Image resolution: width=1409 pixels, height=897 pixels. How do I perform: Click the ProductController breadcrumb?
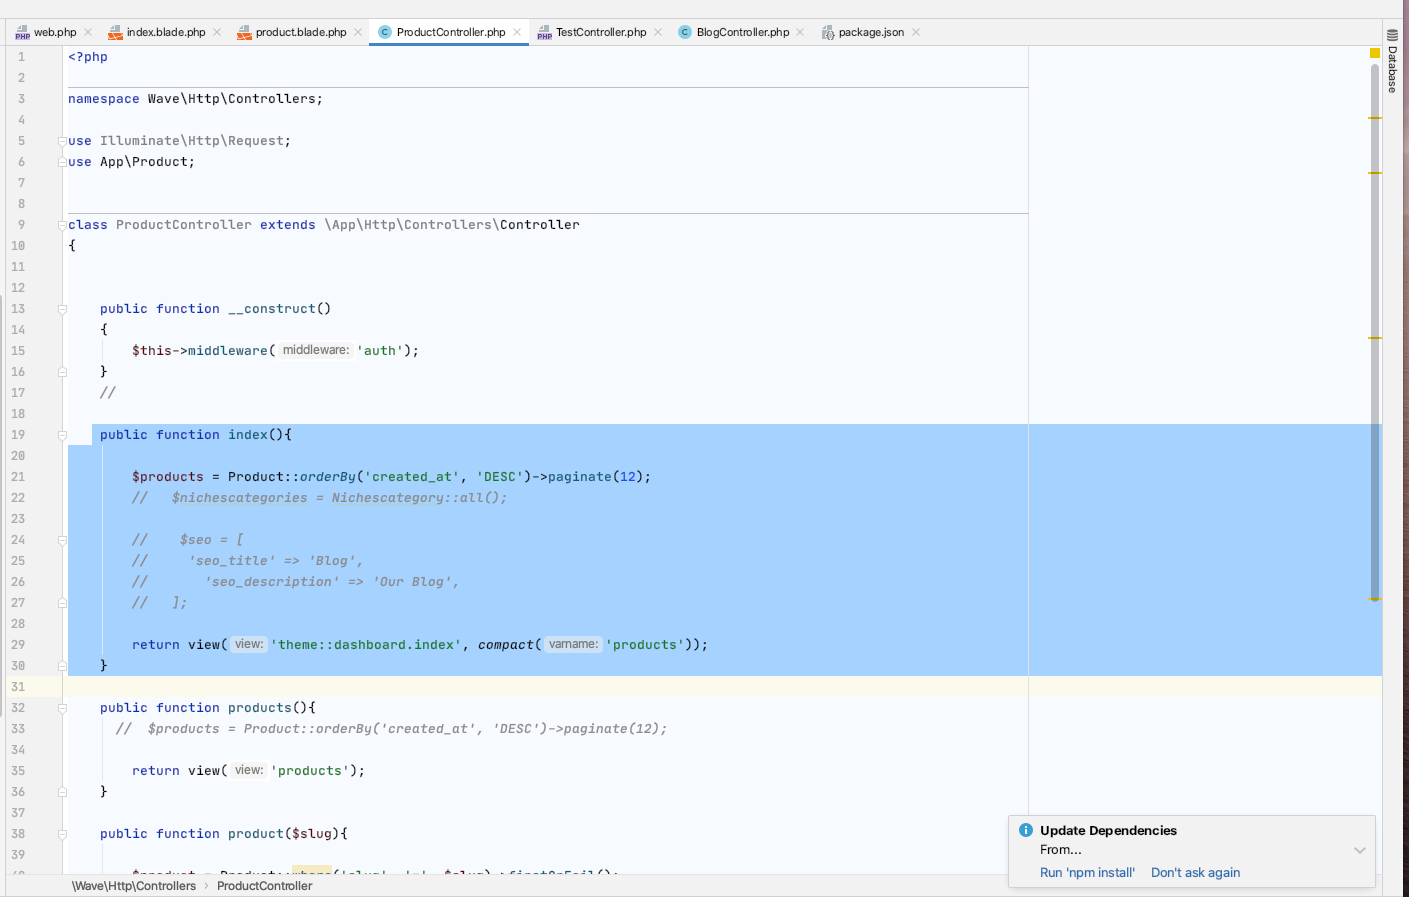pos(264,886)
